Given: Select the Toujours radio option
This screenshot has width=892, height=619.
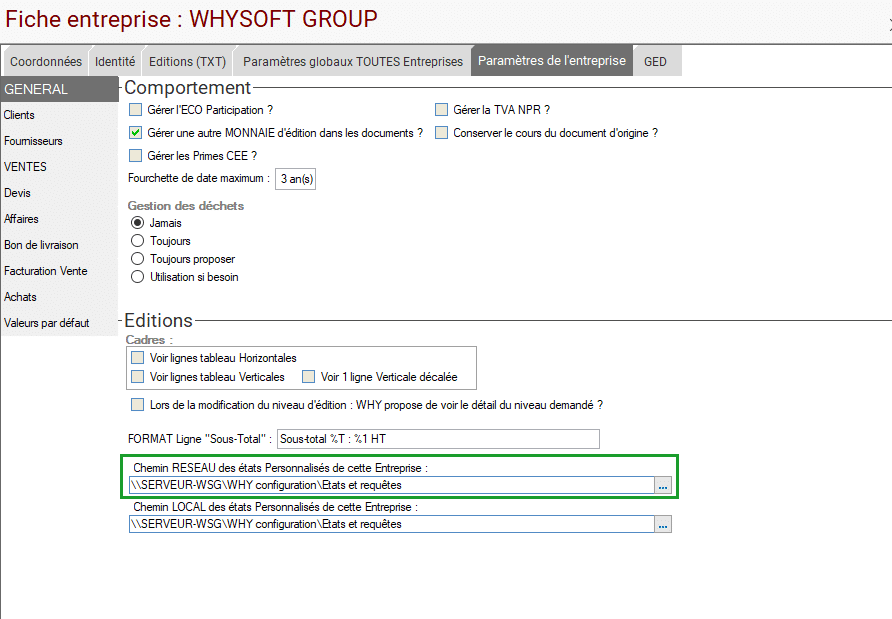Looking at the screenshot, I should point(137,241).
